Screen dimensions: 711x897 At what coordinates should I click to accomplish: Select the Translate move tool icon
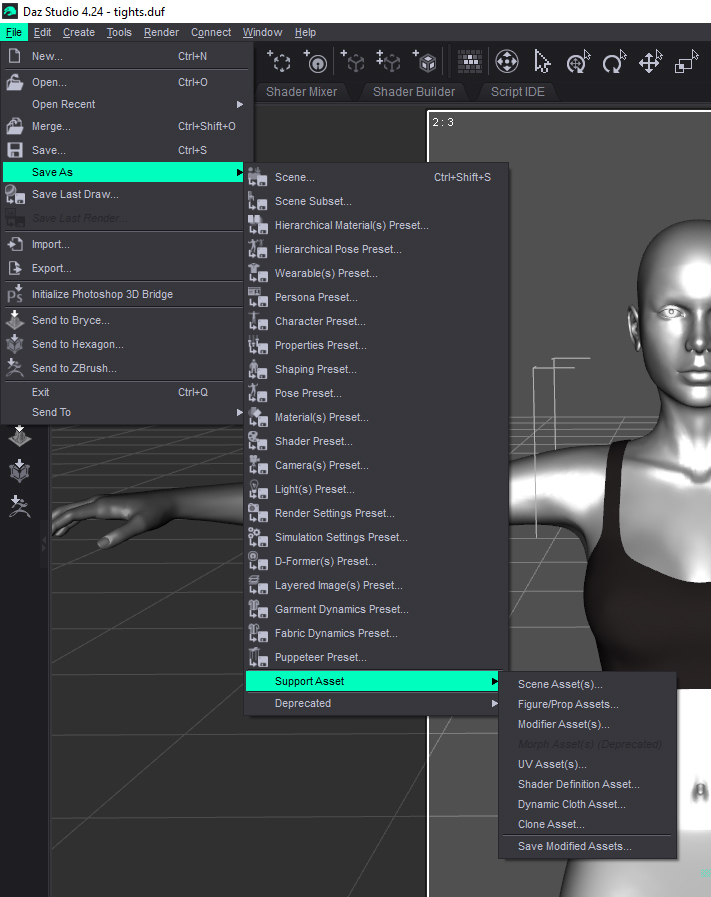point(650,63)
